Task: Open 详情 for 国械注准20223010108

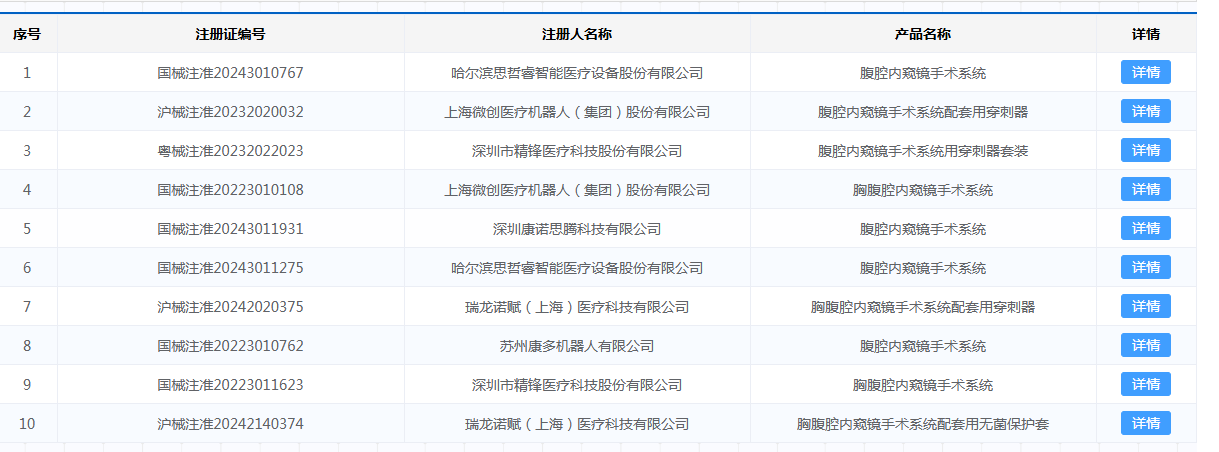Action: [x=1145, y=189]
